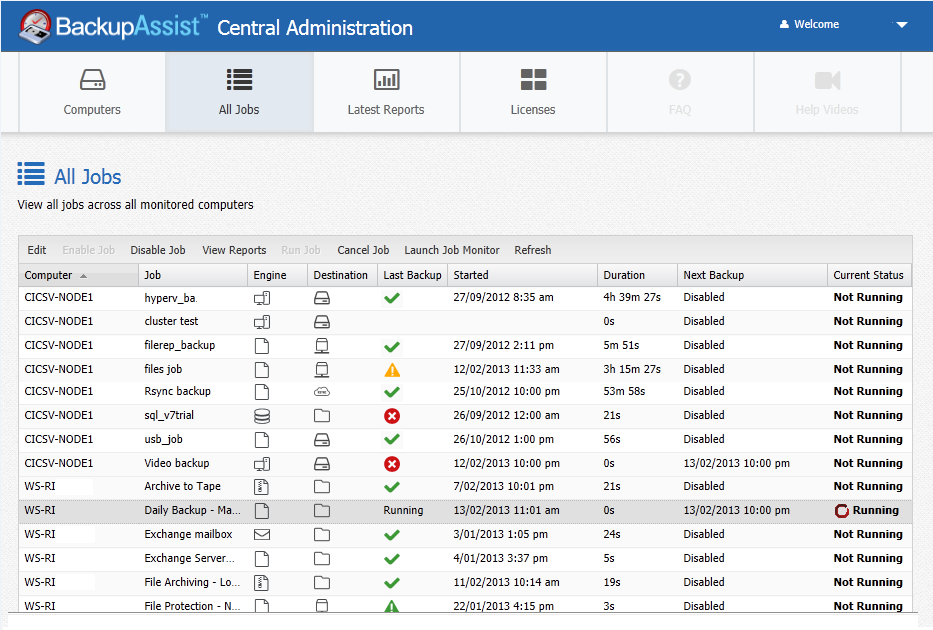Select the Rsync backup job name
This screenshot has width=933, height=630.
point(177,391)
